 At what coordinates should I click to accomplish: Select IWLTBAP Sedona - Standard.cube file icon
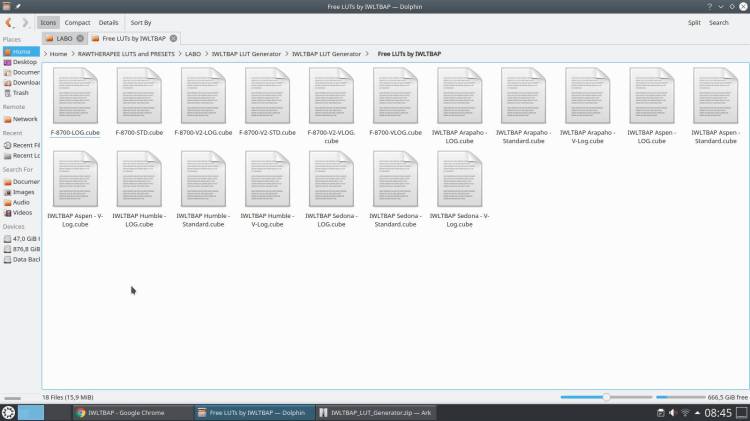tap(396, 178)
